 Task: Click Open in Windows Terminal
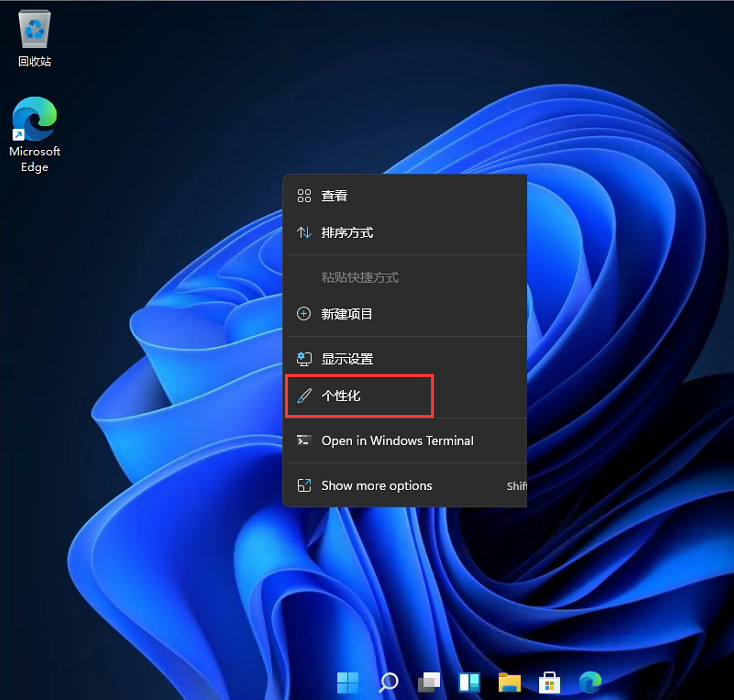397,441
